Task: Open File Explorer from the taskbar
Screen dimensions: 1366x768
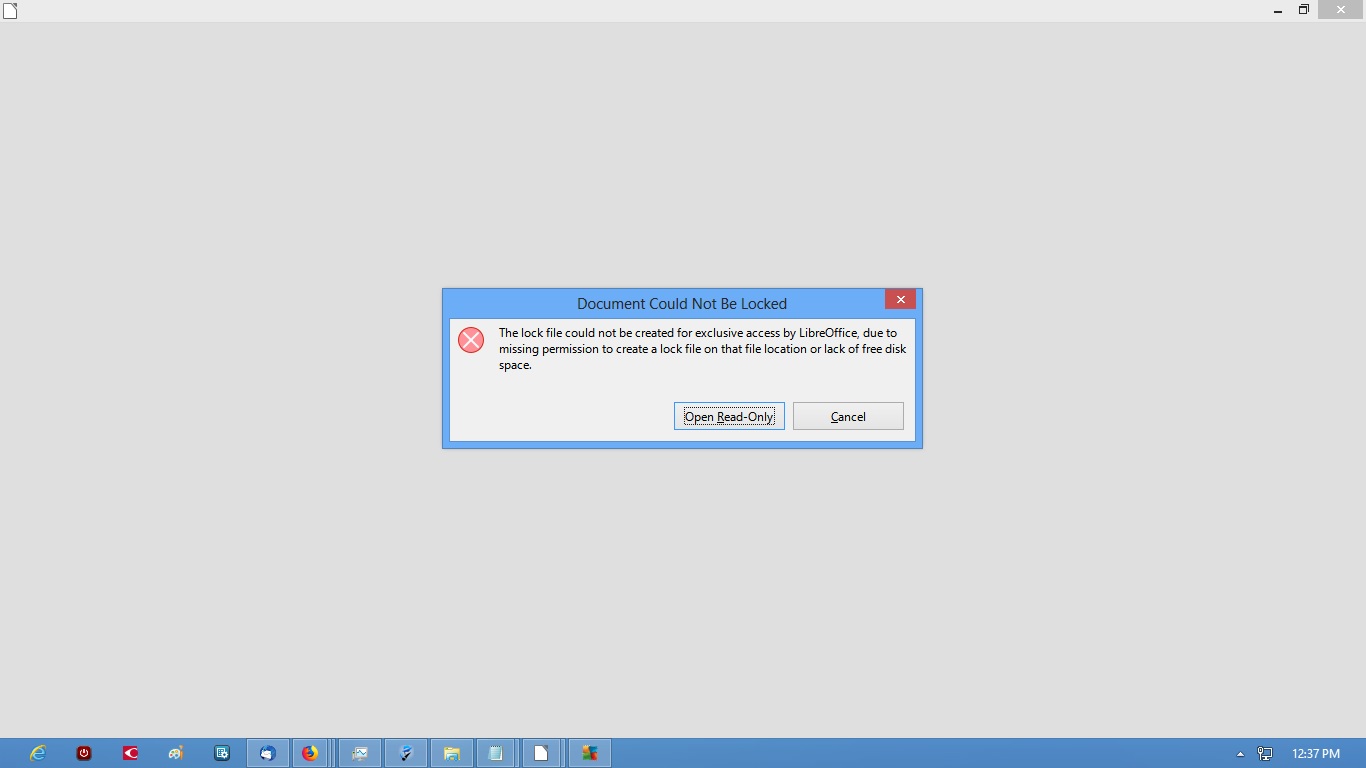Action: tap(452, 753)
